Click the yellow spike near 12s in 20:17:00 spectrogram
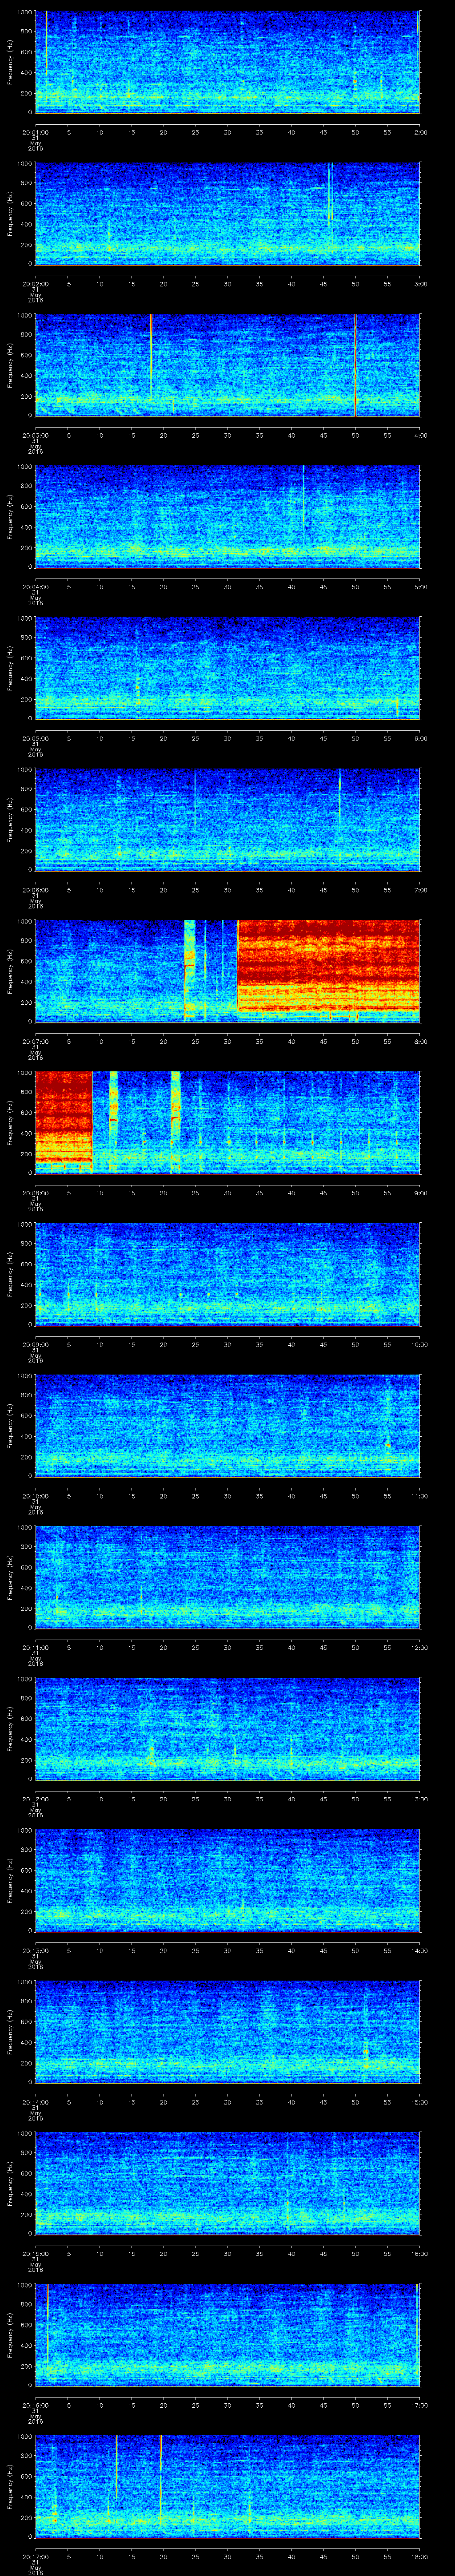455x2576 pixels. 117,2466
